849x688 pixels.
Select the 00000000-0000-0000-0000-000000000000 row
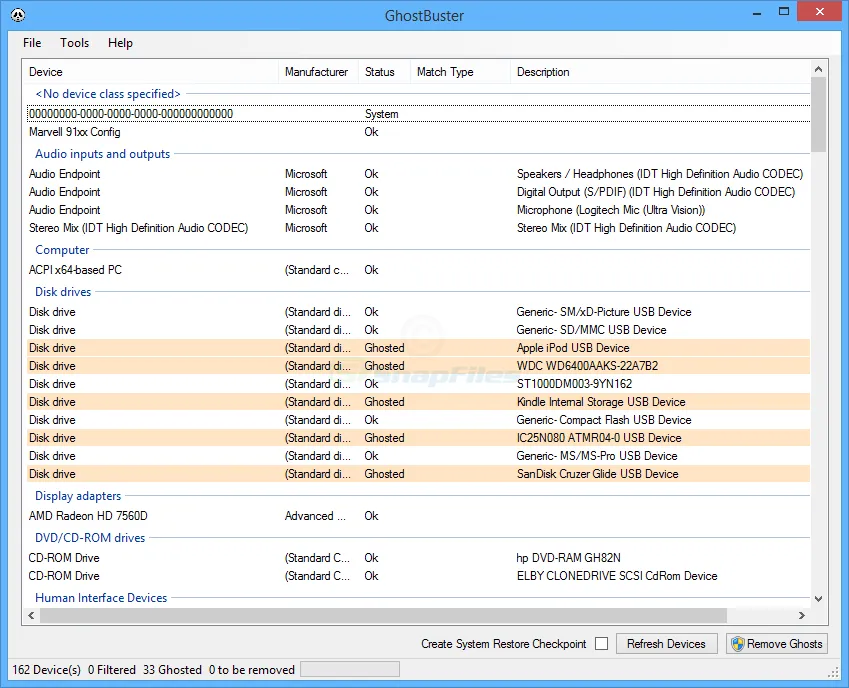click(x=419, y=114)
